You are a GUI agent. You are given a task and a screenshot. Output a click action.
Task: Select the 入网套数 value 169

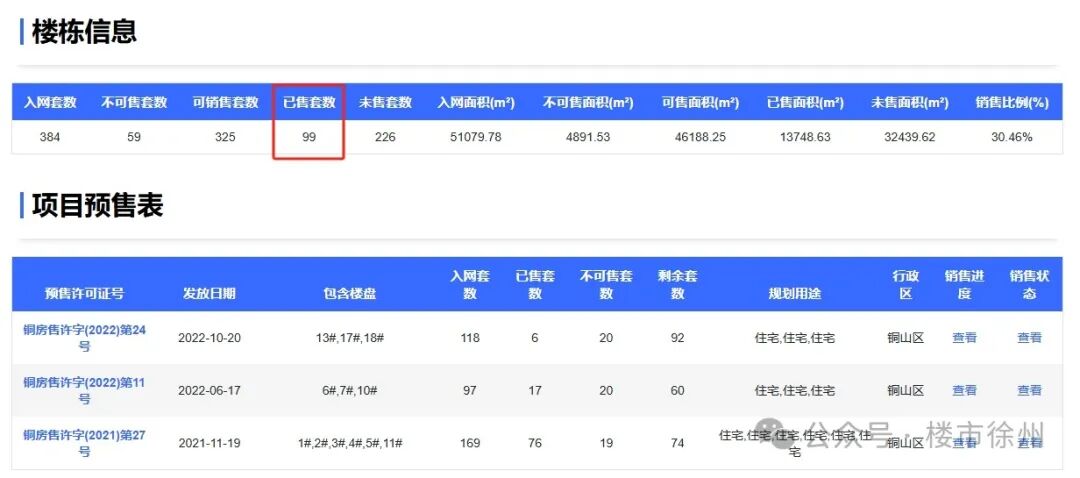470,443
